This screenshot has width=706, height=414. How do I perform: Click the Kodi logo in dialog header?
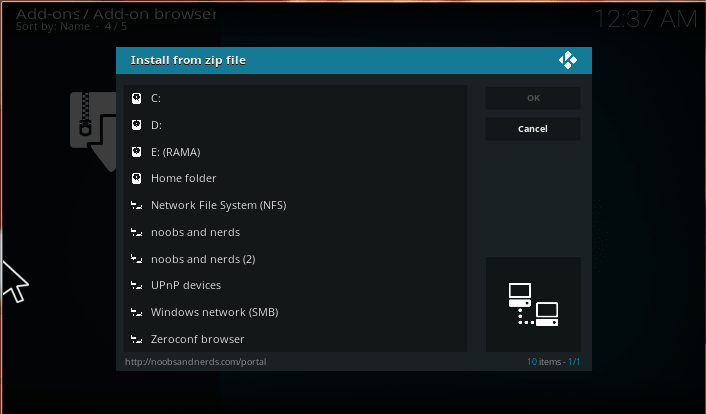pyautogui.click(x=568, y=60)
